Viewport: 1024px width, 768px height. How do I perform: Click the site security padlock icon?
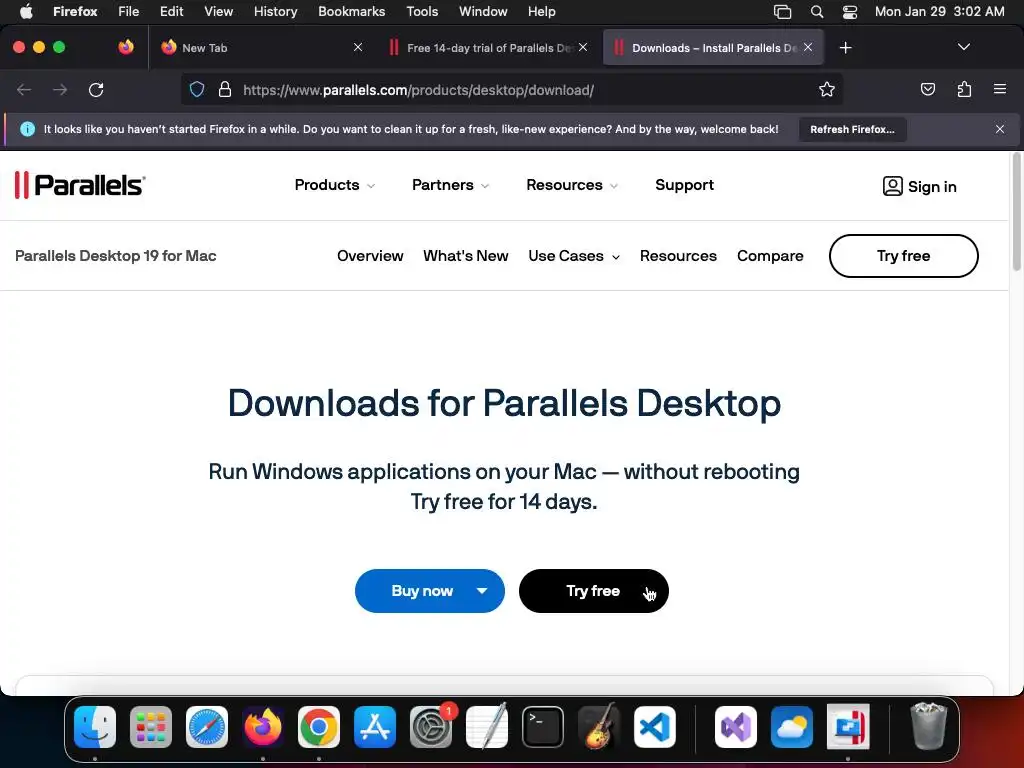[x=225, y=89]
